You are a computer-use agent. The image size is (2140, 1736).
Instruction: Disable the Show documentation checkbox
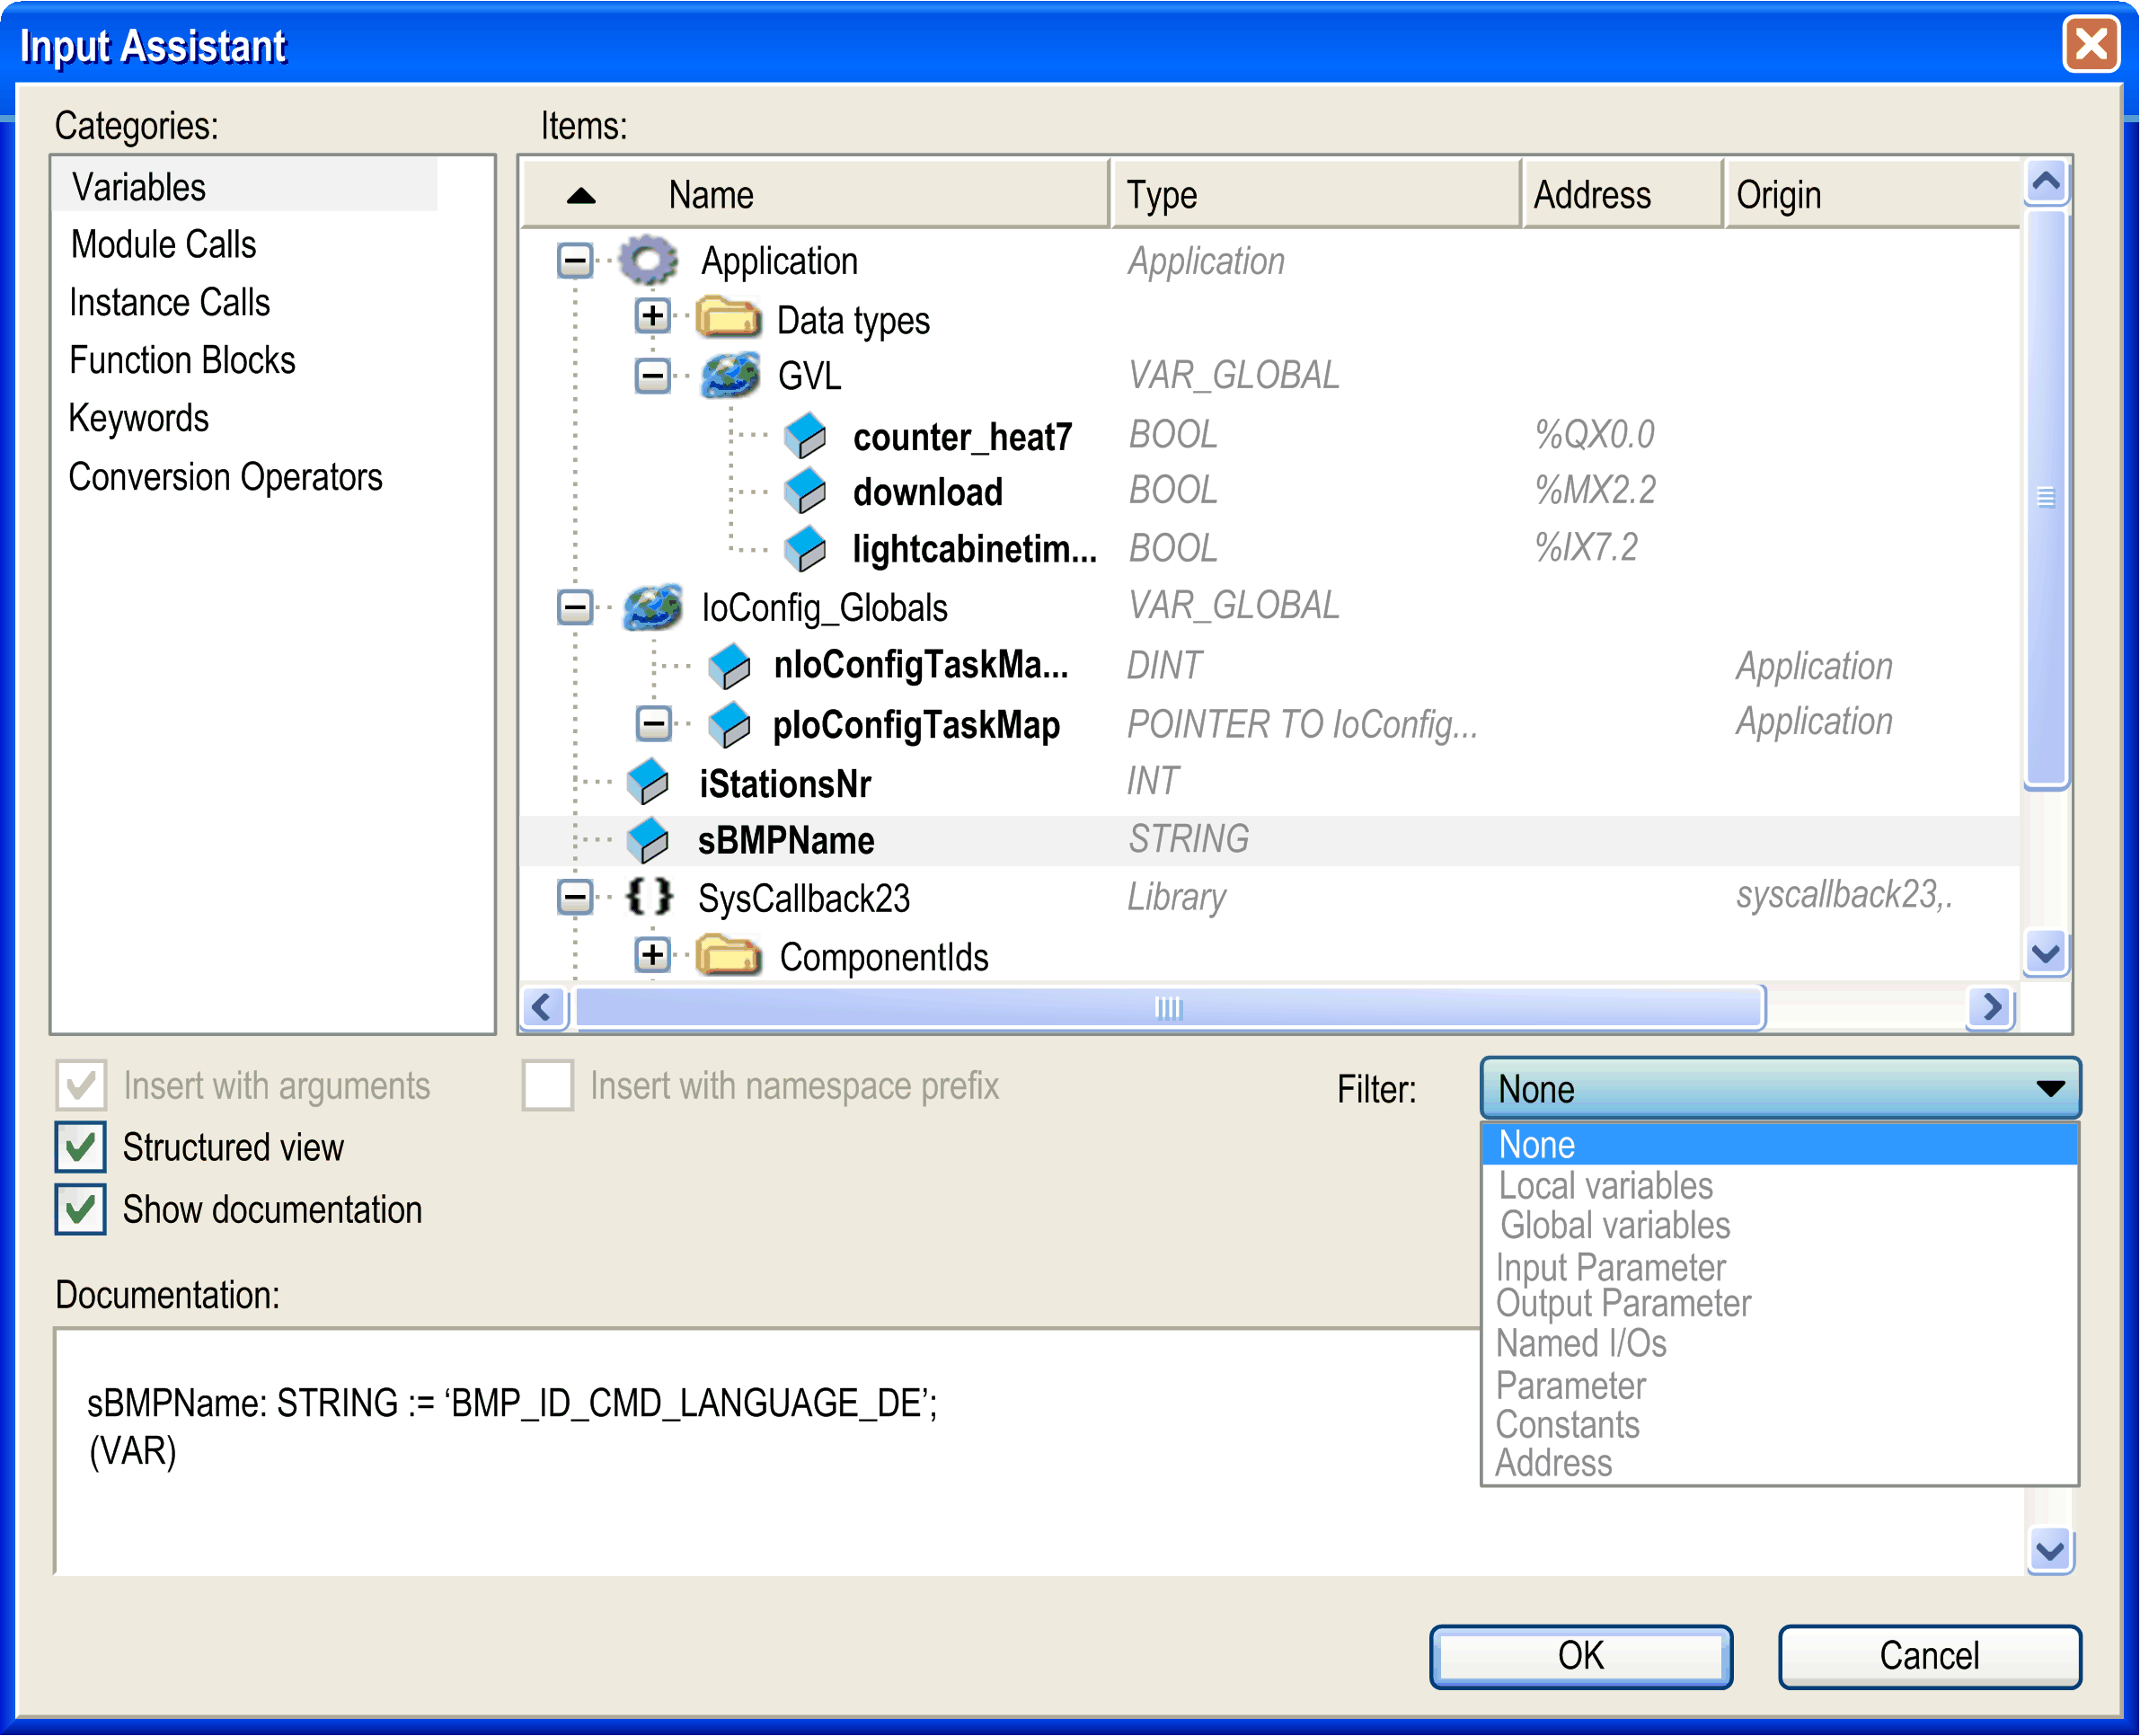pyautogui.click(x=81, y=1209)
